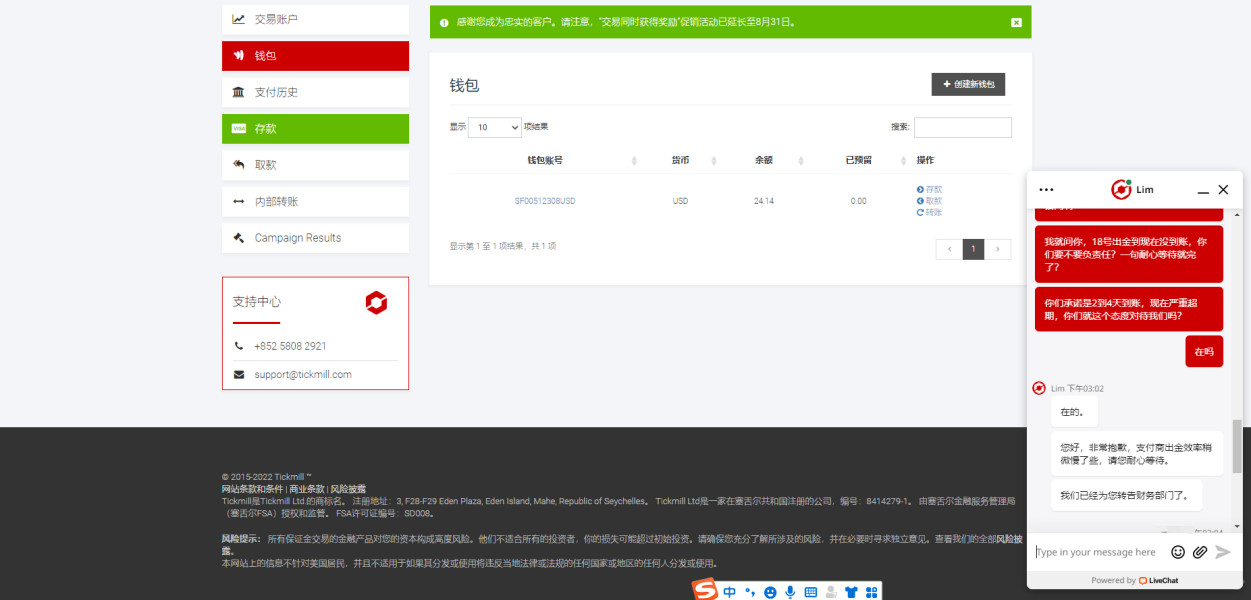Click the envelope icon beside support email
The image size is (1251, 600).
(x=239, y=375)
